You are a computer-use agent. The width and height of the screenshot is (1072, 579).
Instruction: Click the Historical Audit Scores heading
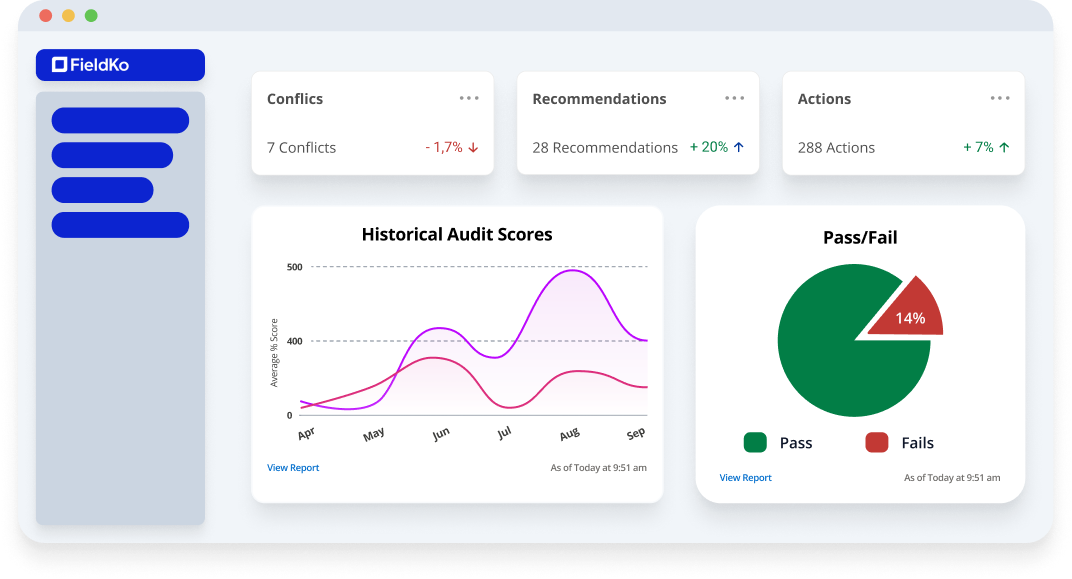click(x=457, y=234)
